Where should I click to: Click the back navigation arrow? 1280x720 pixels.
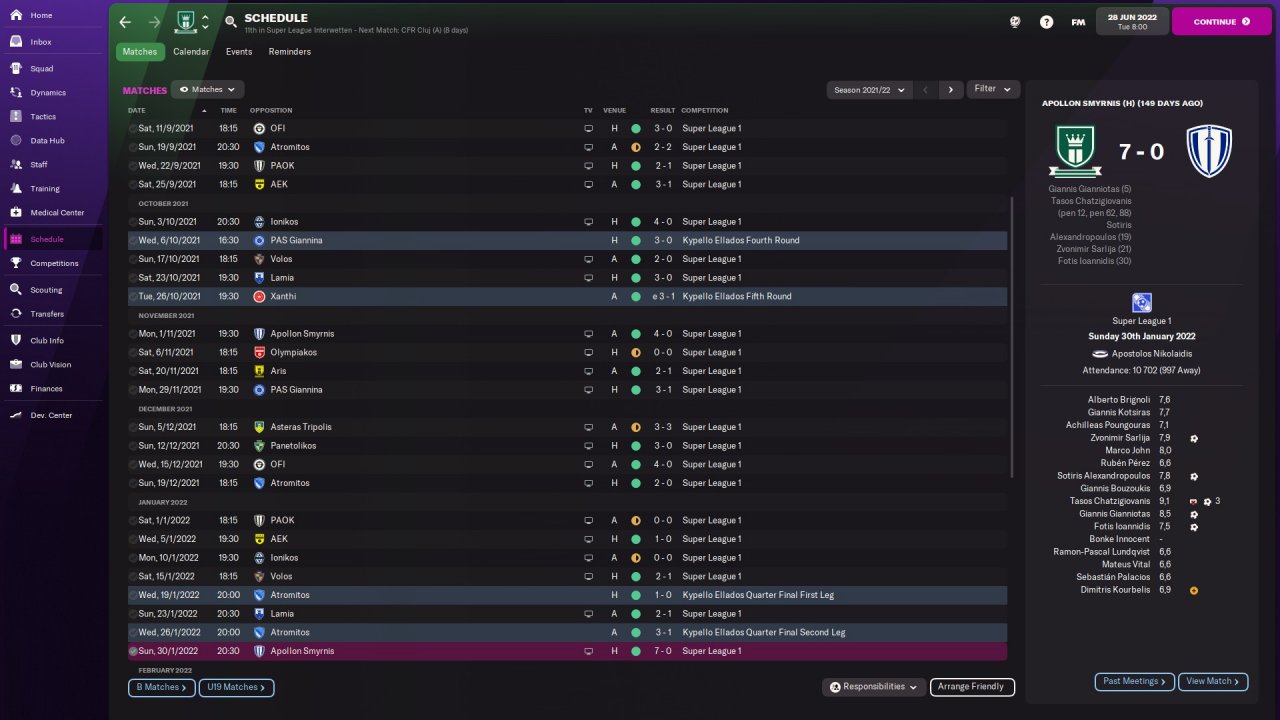[x=125, y=22]
